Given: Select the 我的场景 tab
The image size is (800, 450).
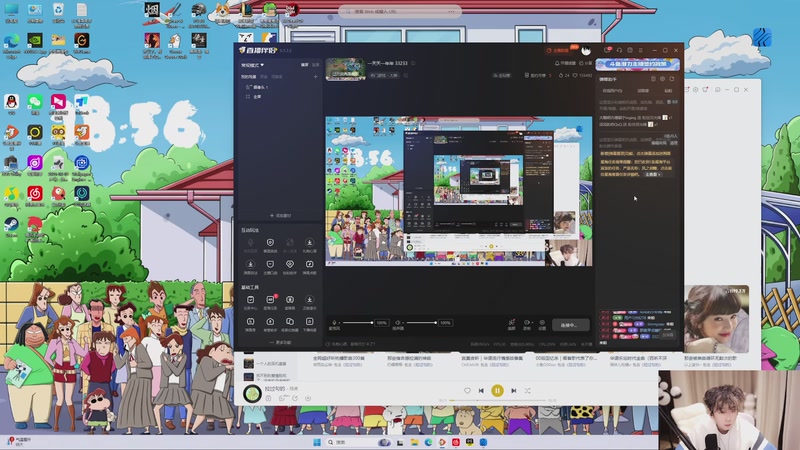Looking at the screenshot, I should [x=248, y=77].
